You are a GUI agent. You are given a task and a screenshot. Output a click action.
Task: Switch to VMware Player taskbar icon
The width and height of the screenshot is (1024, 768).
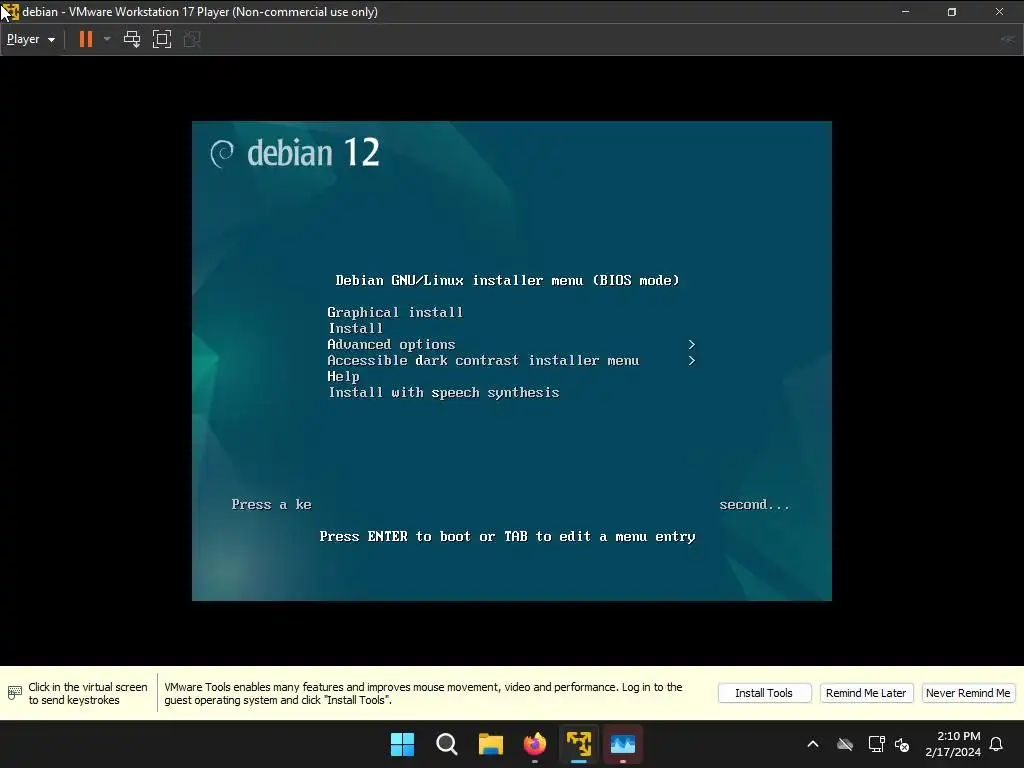pos(579,744)
